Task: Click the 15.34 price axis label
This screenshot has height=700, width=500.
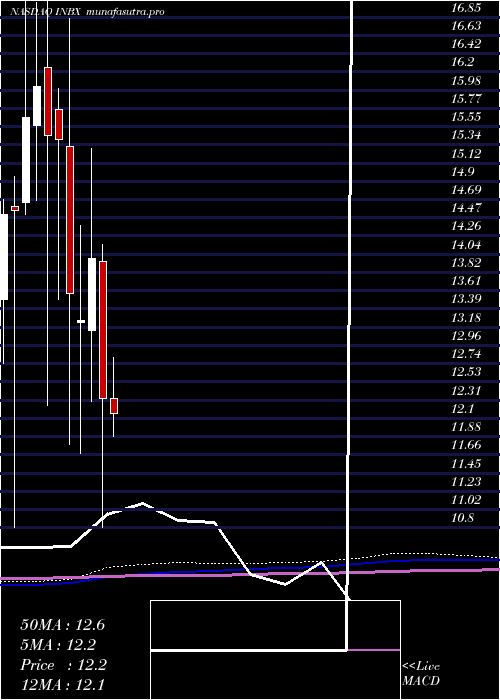Action: click(x=466, y=135)
